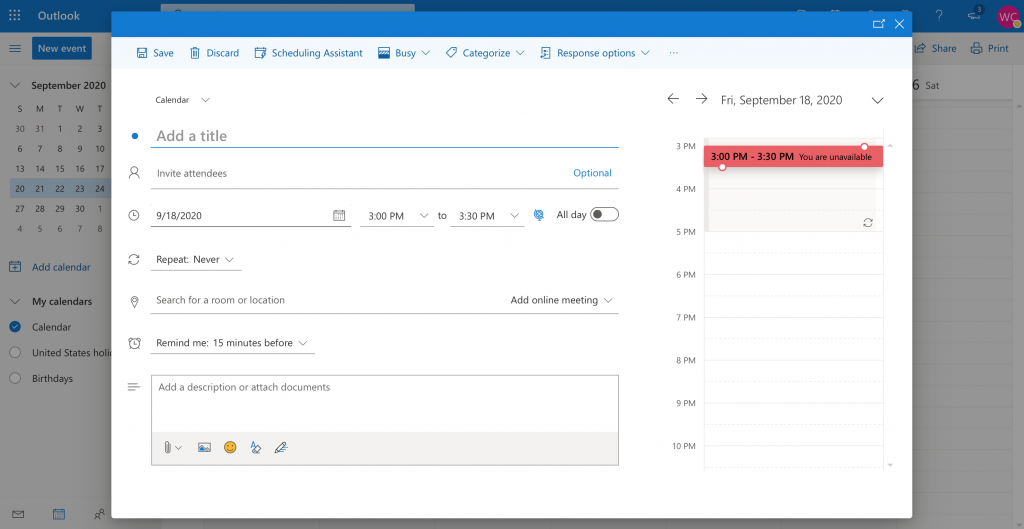The width and height of the screenshot is (1024, 529).
Task: Click the pop-out window icon in header
Action: (878, 24)
